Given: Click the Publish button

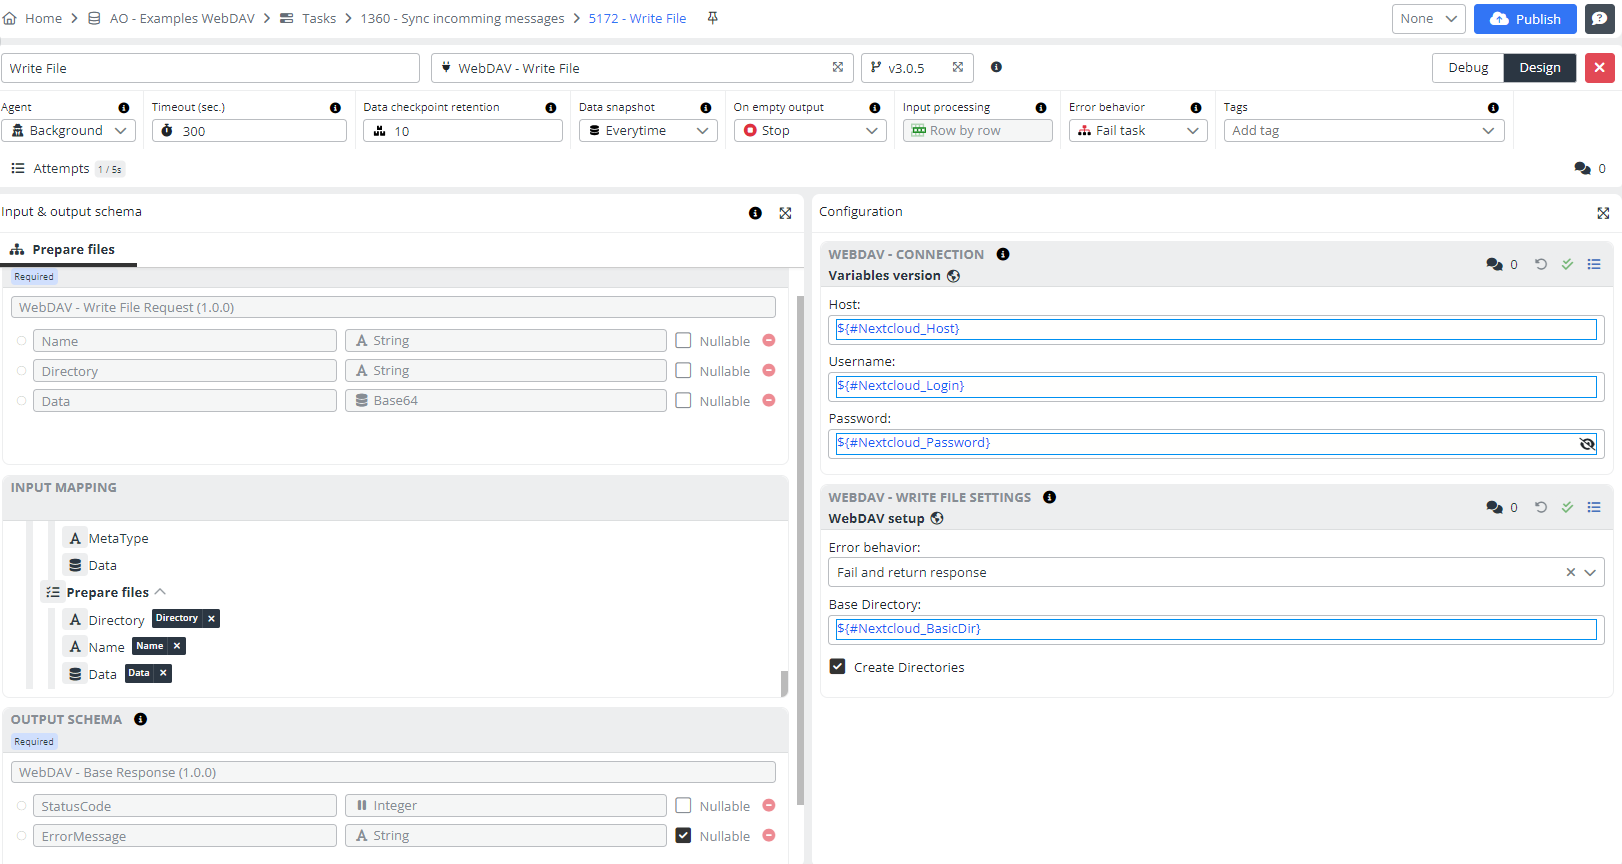Looking at the screenshot, I should tap(1524, 19).
